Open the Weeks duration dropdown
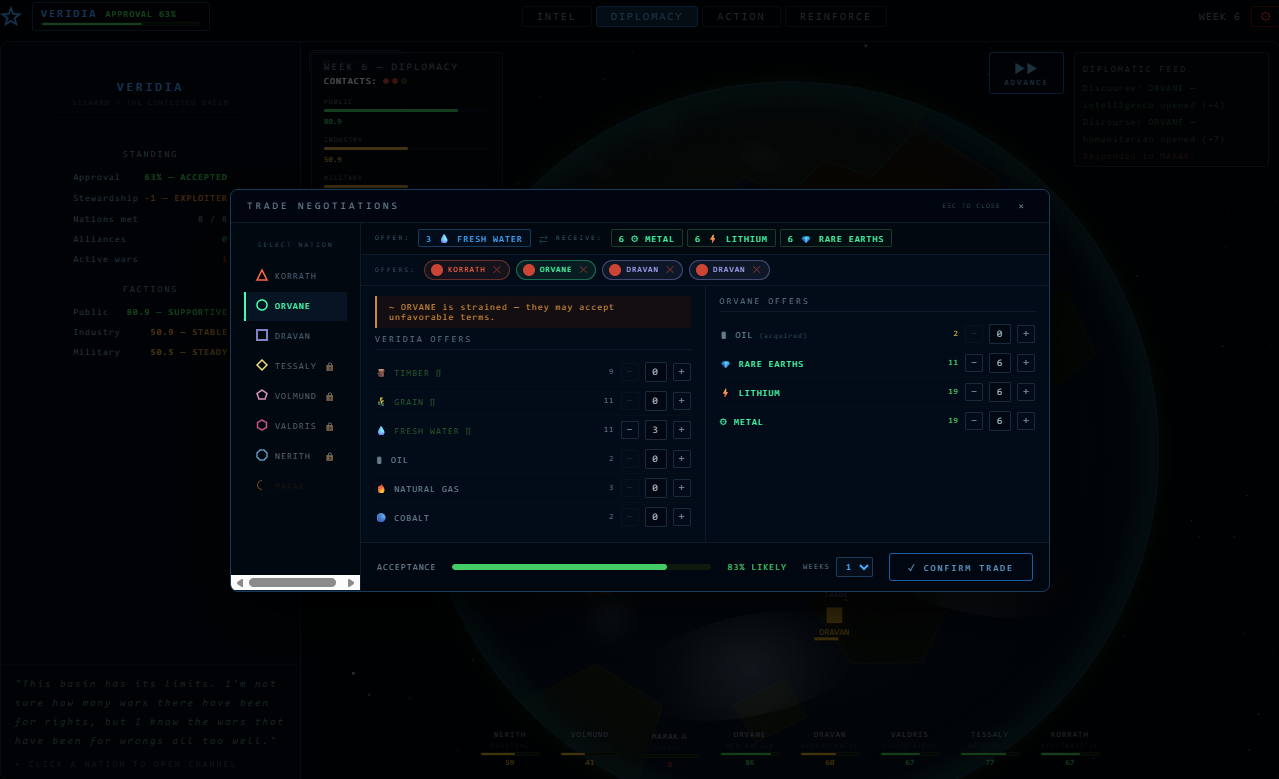The height and width of the screenshot is (779, 1279). (x=854, y=567)
